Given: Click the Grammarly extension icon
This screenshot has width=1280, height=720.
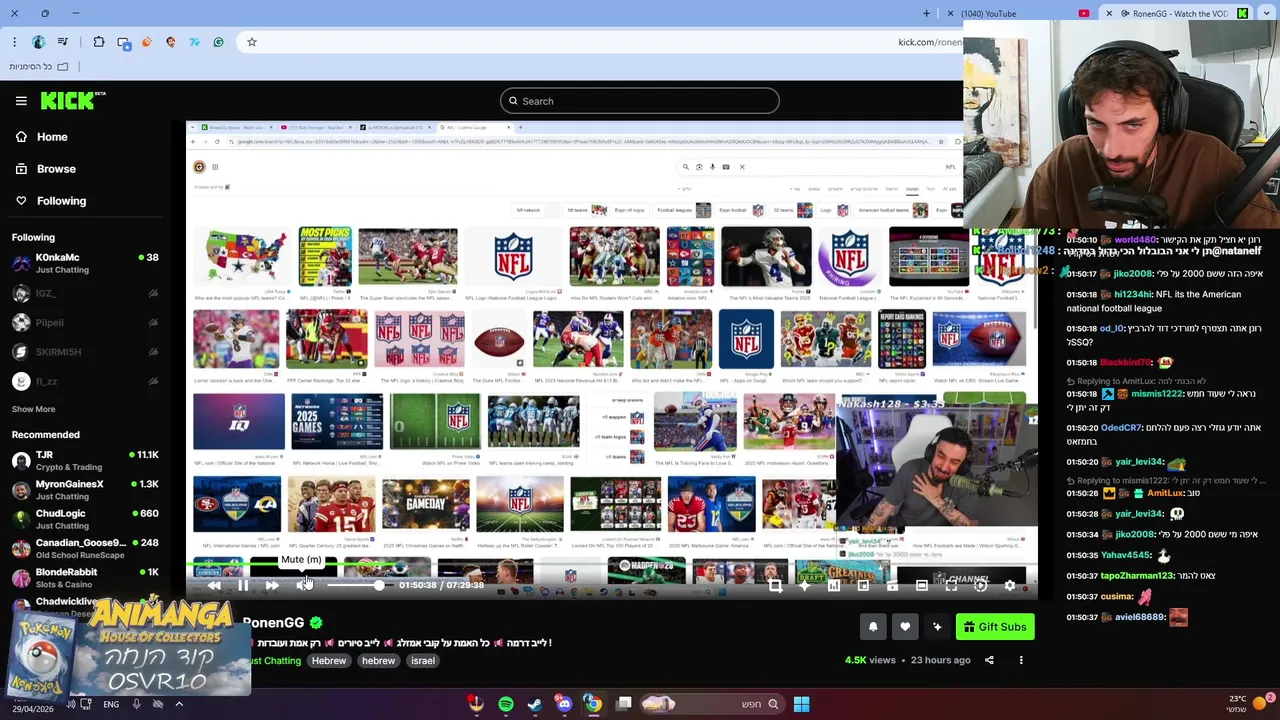Looking at the screenshot, I should point(218,42).
